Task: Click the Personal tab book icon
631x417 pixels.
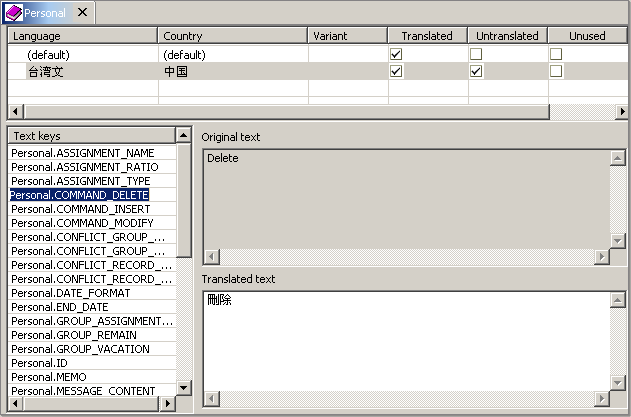Action: [15, 13]
